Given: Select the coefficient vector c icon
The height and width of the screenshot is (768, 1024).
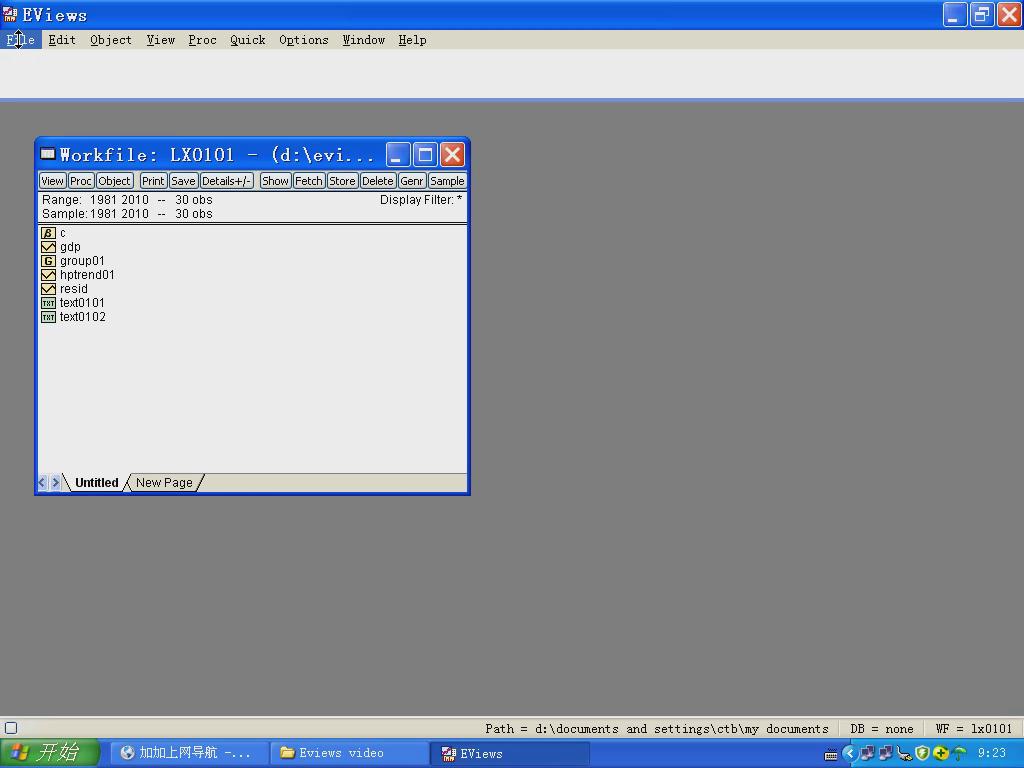Looking at the screenshot, I should pos(48,233).
